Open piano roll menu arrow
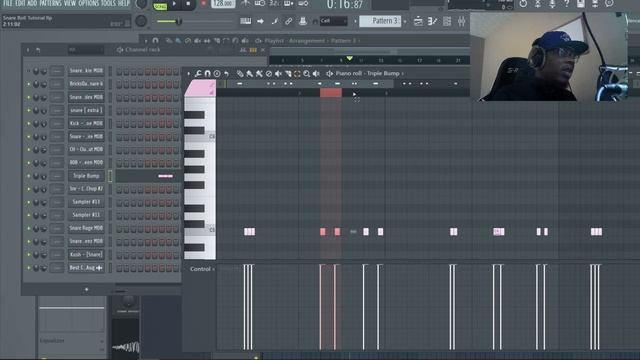This screenshot has height=360, width=640. tap(189, 73)
